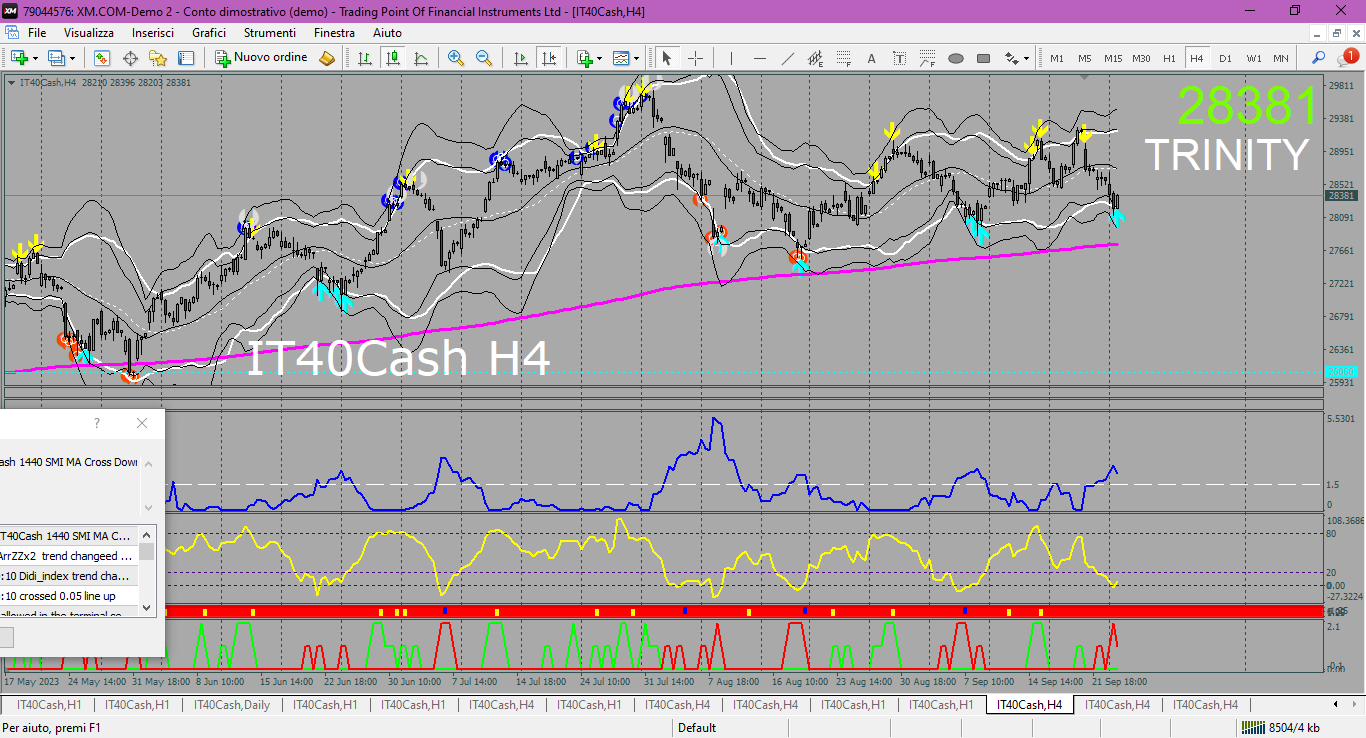
Task: Close the alert dialog with X
Action: click(x=142, y=423)
